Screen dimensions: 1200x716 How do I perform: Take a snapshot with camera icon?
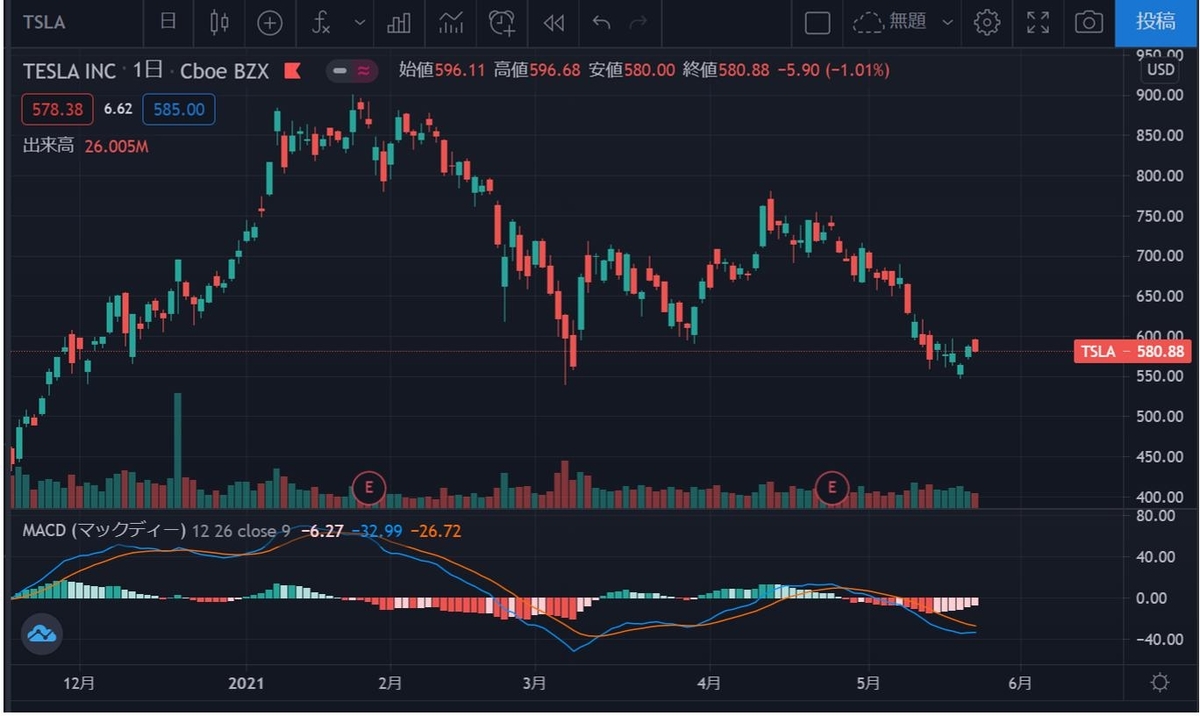(x=1089, y=22)
